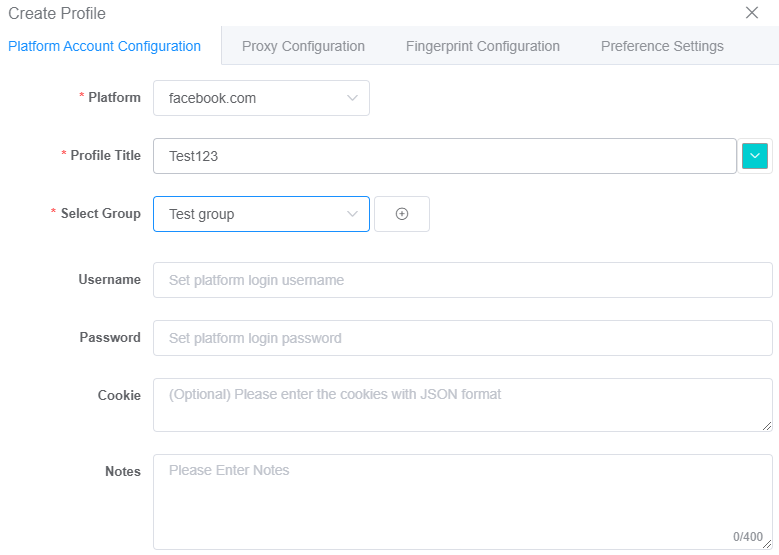This screenshot has height=555, width=779.
Task: Click the Password input field
Action: (x=463, y=338)
